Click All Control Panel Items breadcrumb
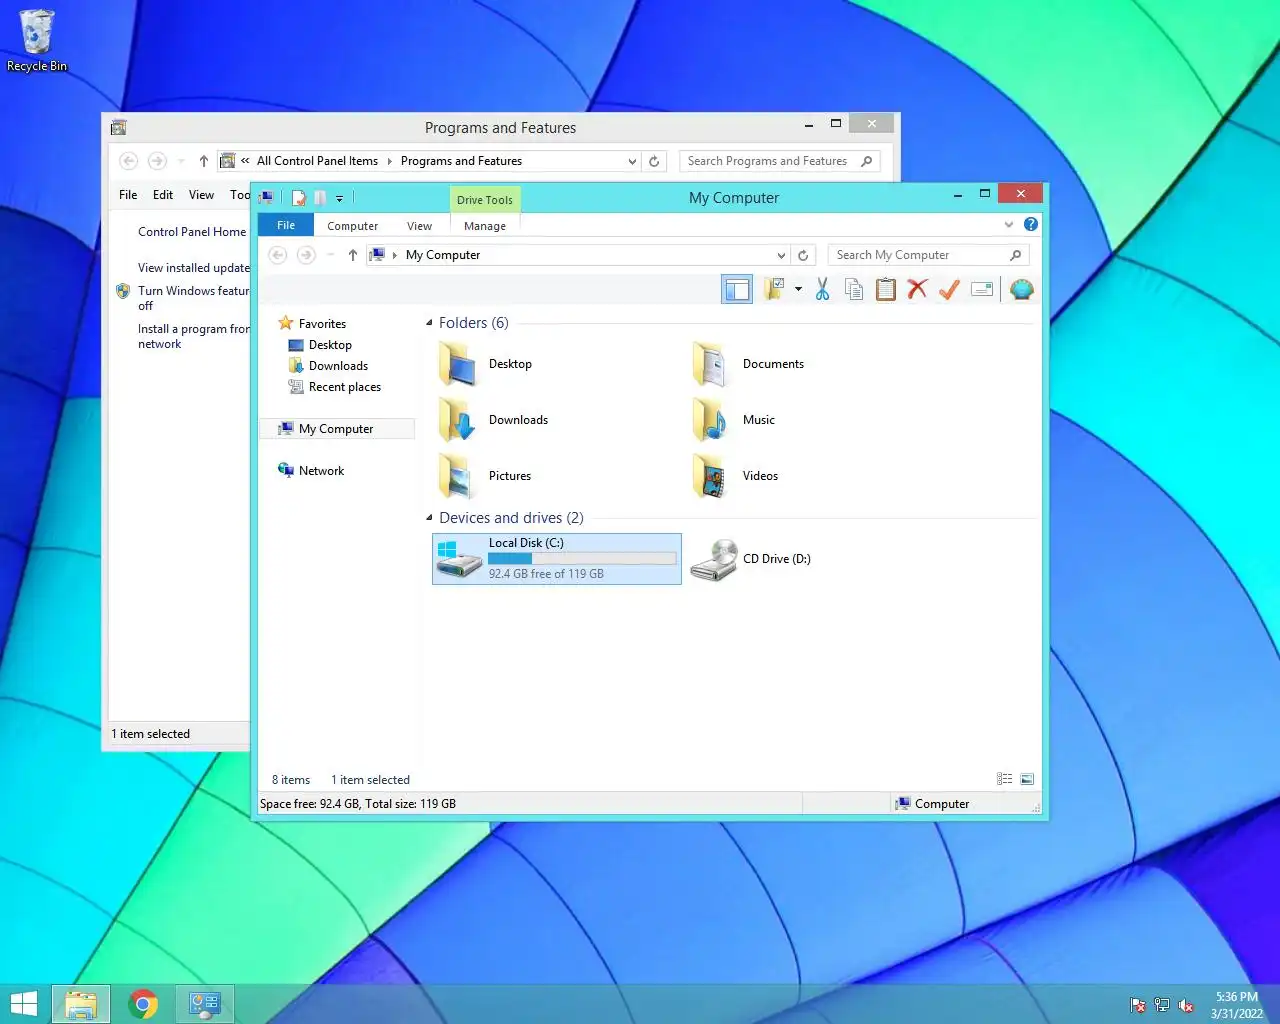1280x1024 pixels. (317, 161)
